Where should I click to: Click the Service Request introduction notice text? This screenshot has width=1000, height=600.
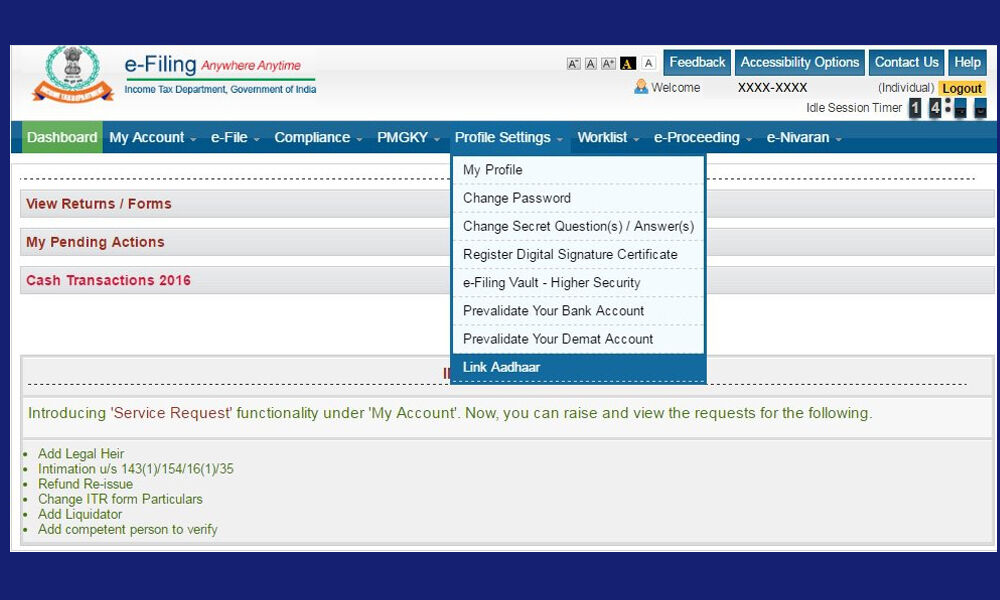tap(450, 413)
